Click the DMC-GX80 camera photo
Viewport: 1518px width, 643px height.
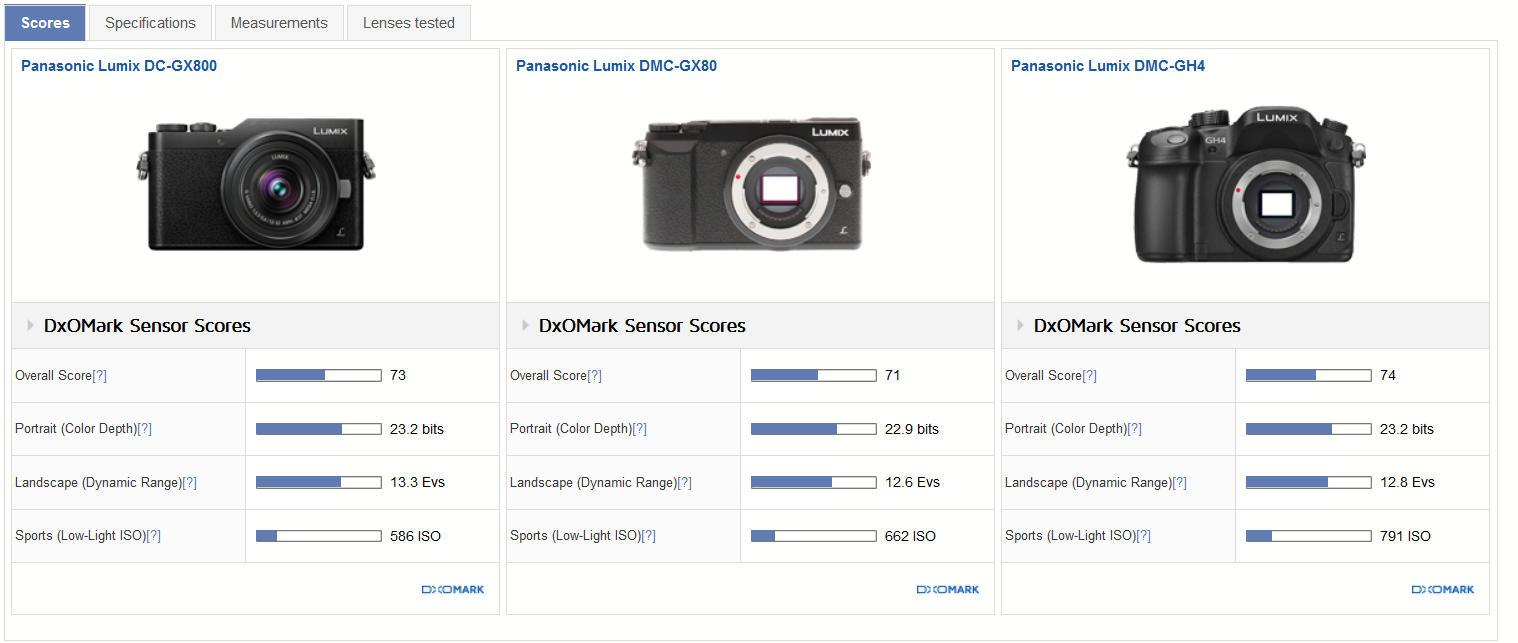[x=750, y=183]
